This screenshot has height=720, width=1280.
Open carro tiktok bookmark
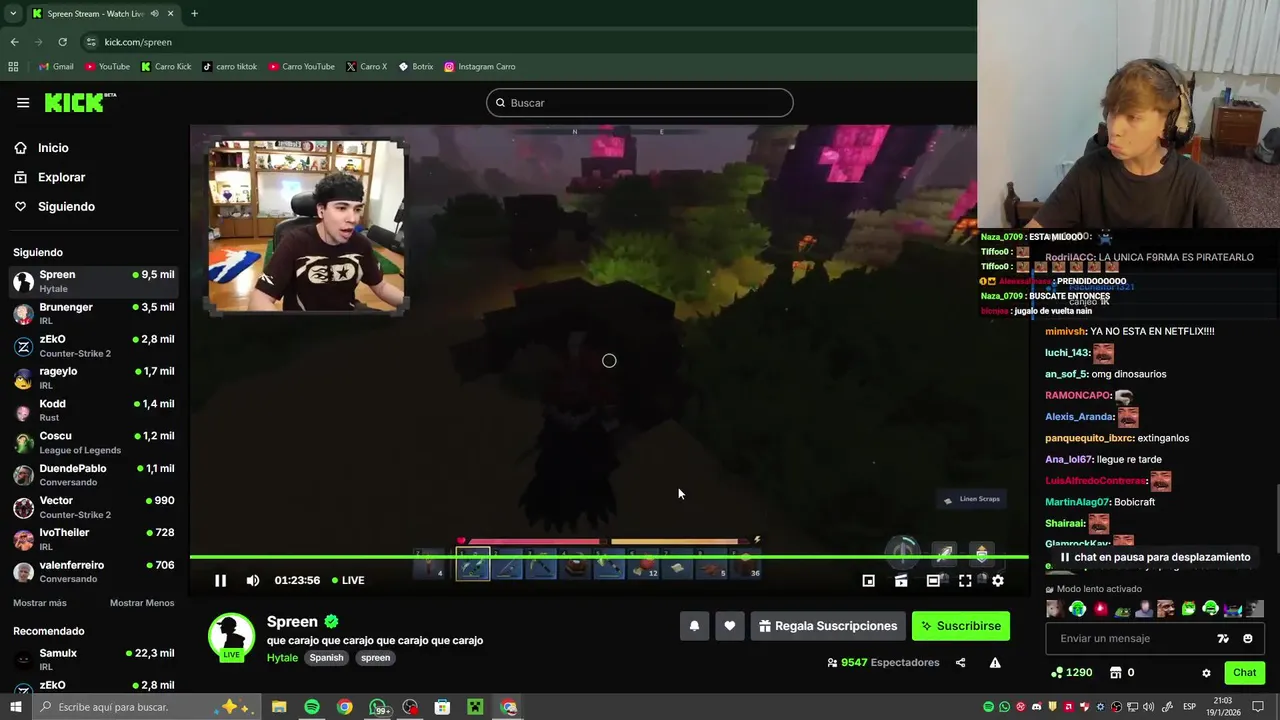[229, 67]
